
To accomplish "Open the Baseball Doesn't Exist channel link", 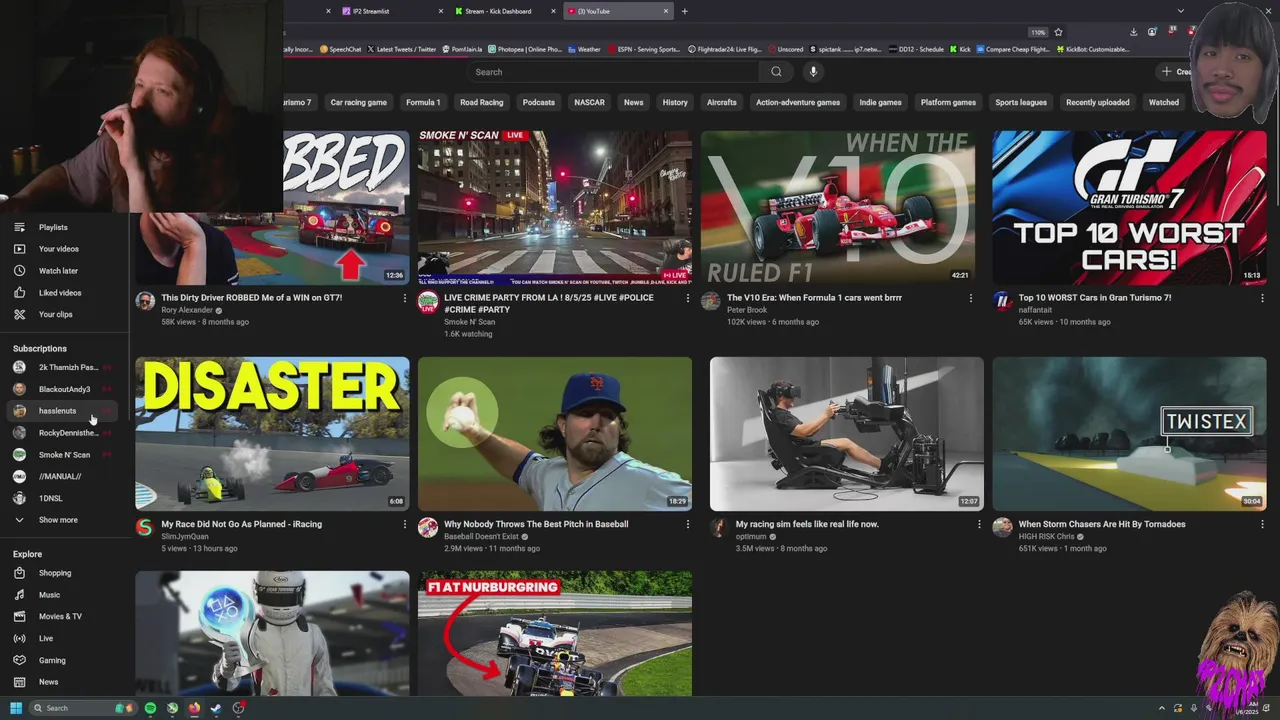I will point(482,536).
